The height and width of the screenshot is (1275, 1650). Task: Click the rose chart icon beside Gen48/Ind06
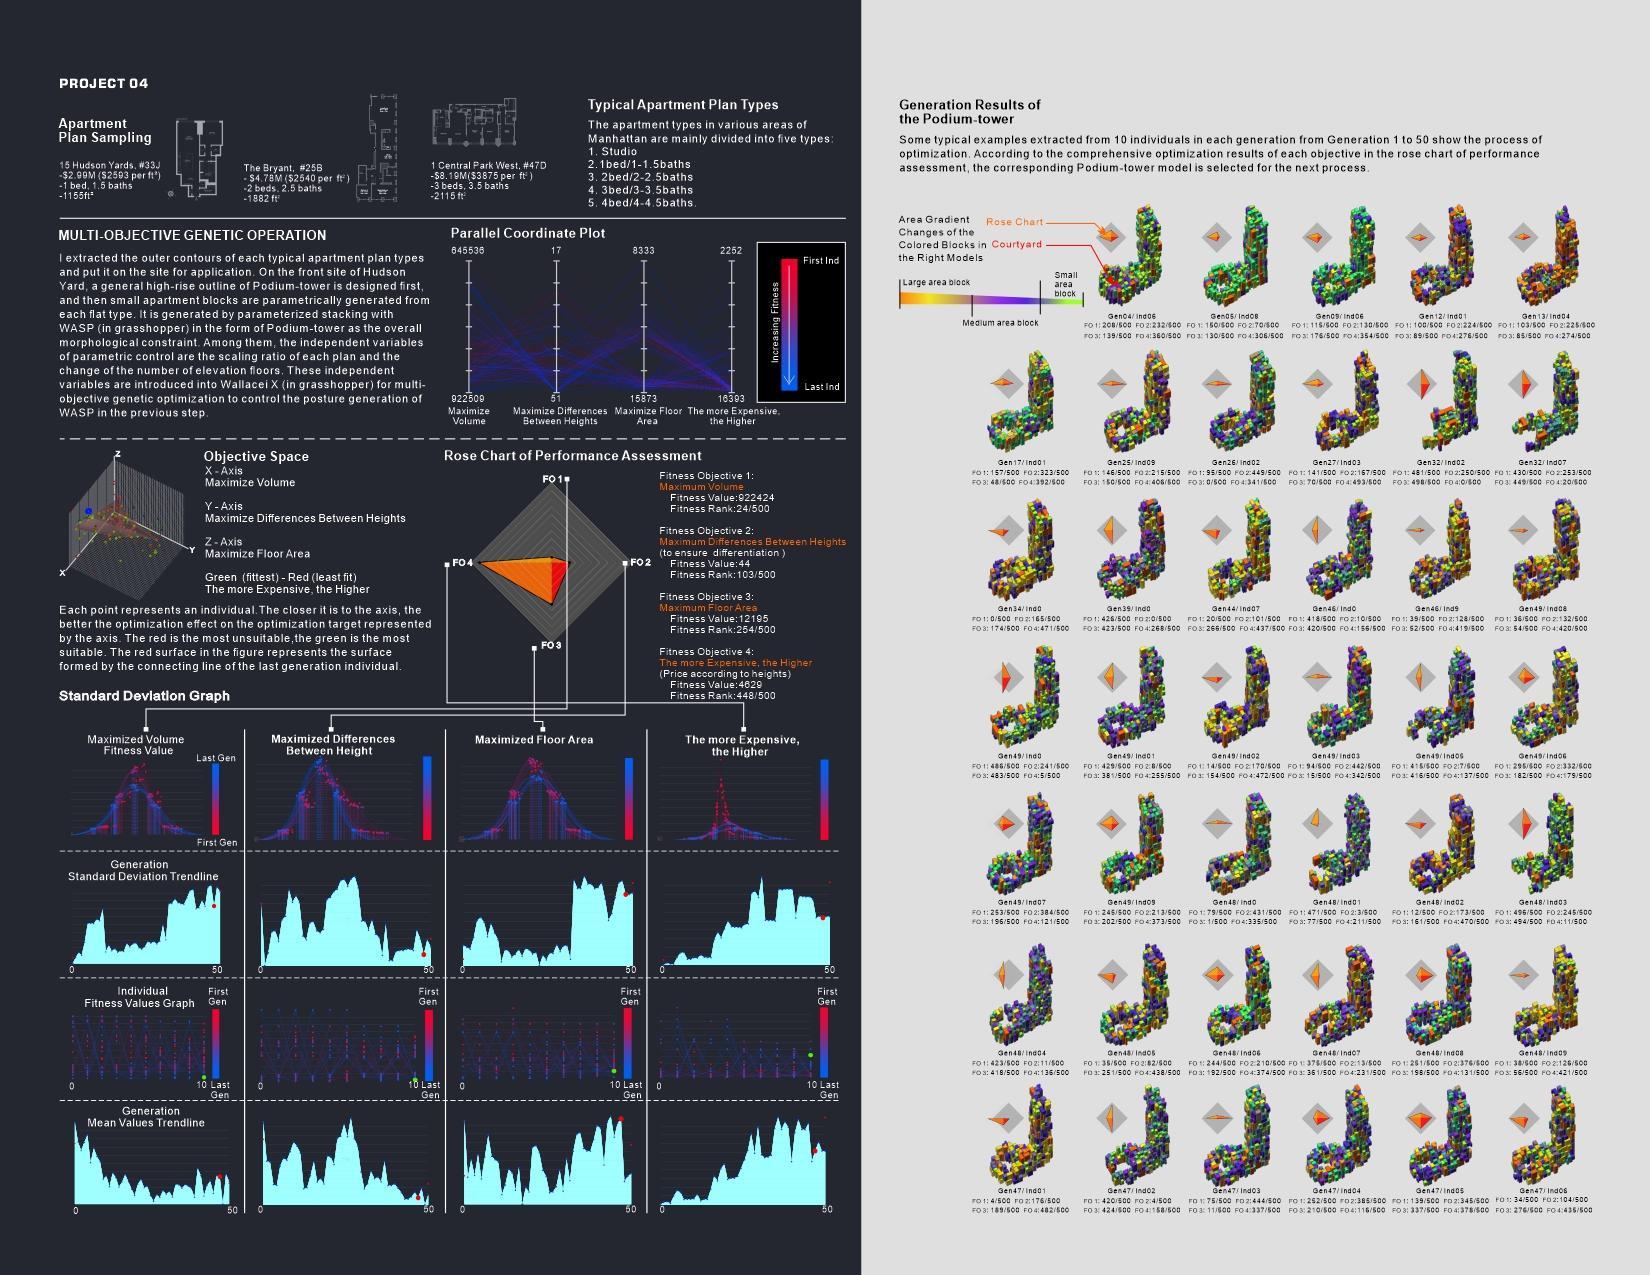click(x=1216, y=975)
